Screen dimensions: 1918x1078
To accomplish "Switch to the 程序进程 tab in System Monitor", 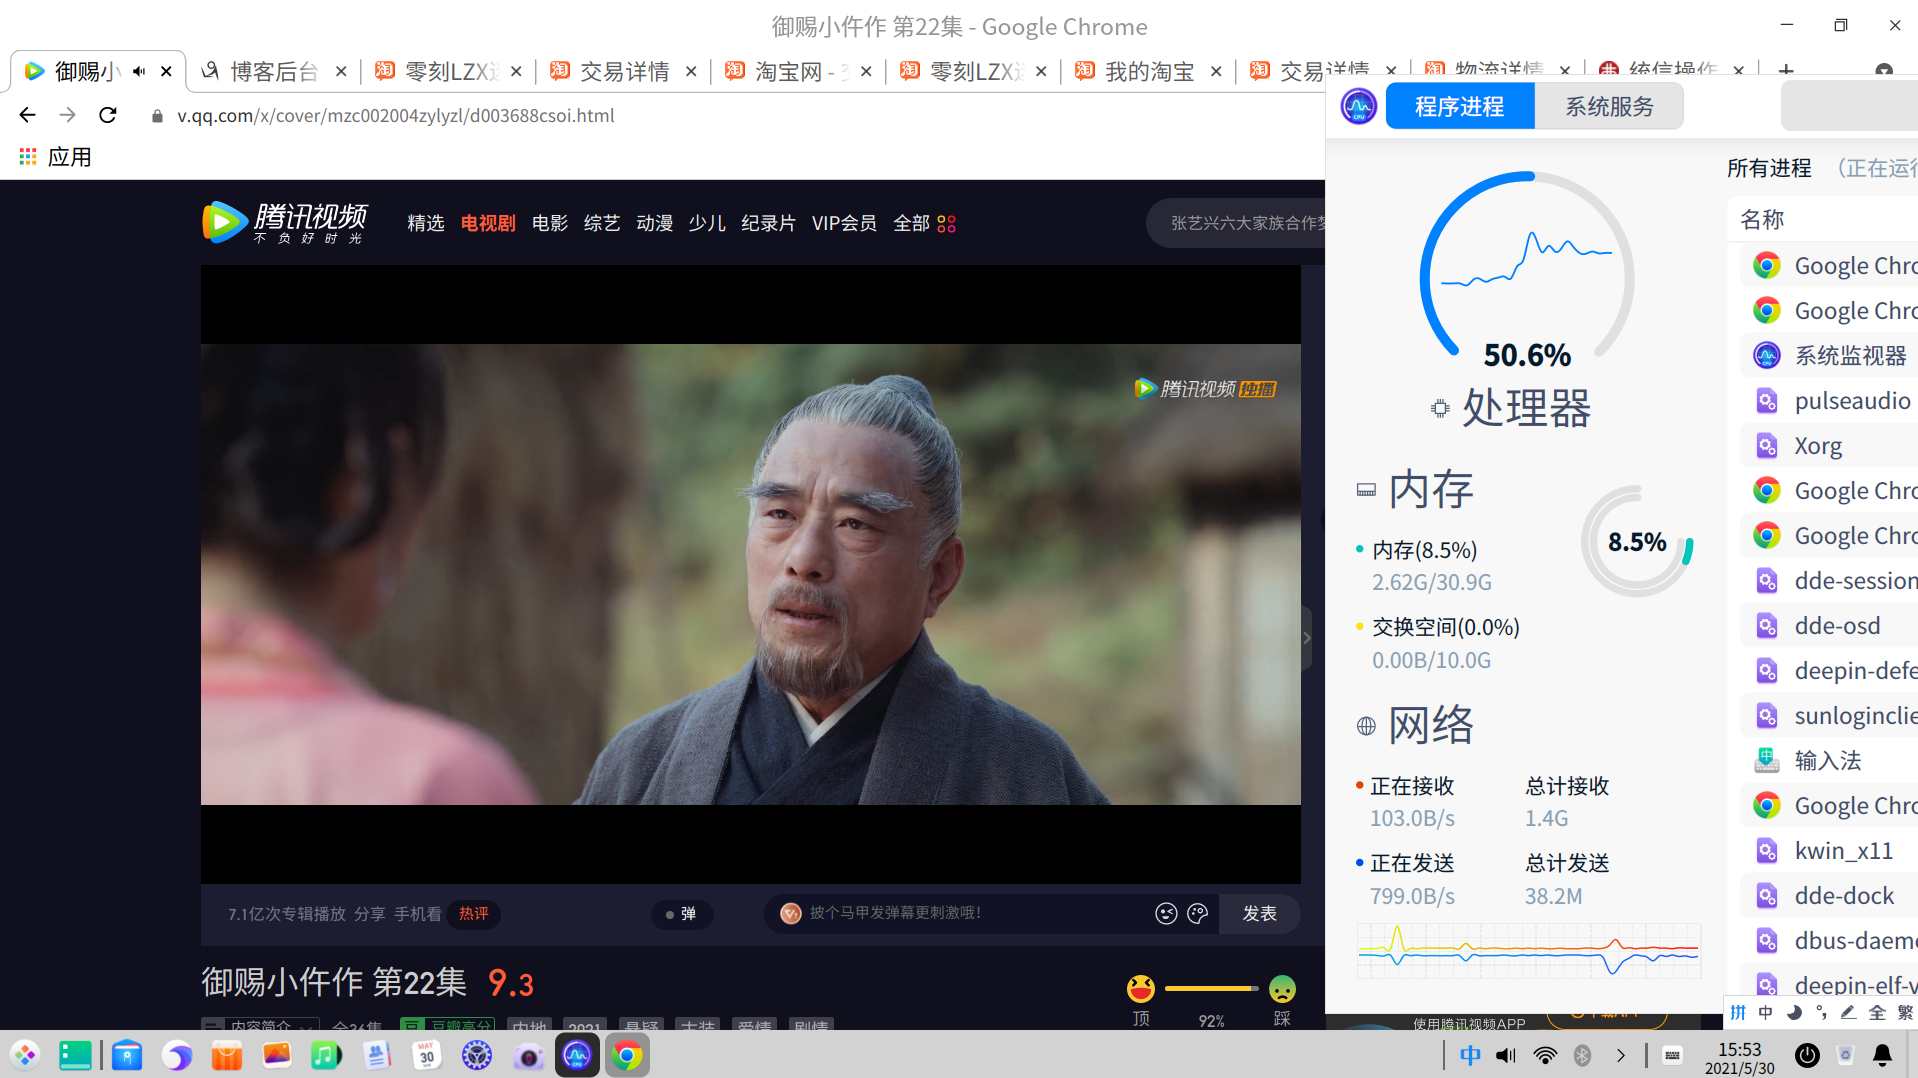I will point(1460,106).
